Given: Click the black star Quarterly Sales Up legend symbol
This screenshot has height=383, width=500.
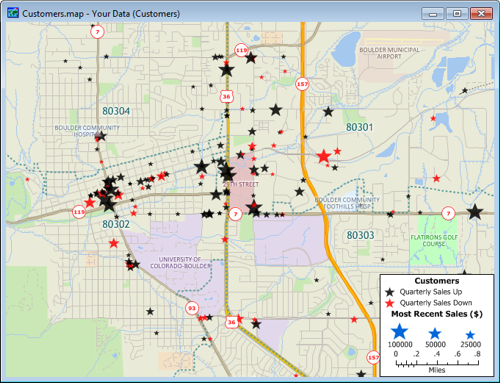Looking at the screenshot, I should (389, 292).
